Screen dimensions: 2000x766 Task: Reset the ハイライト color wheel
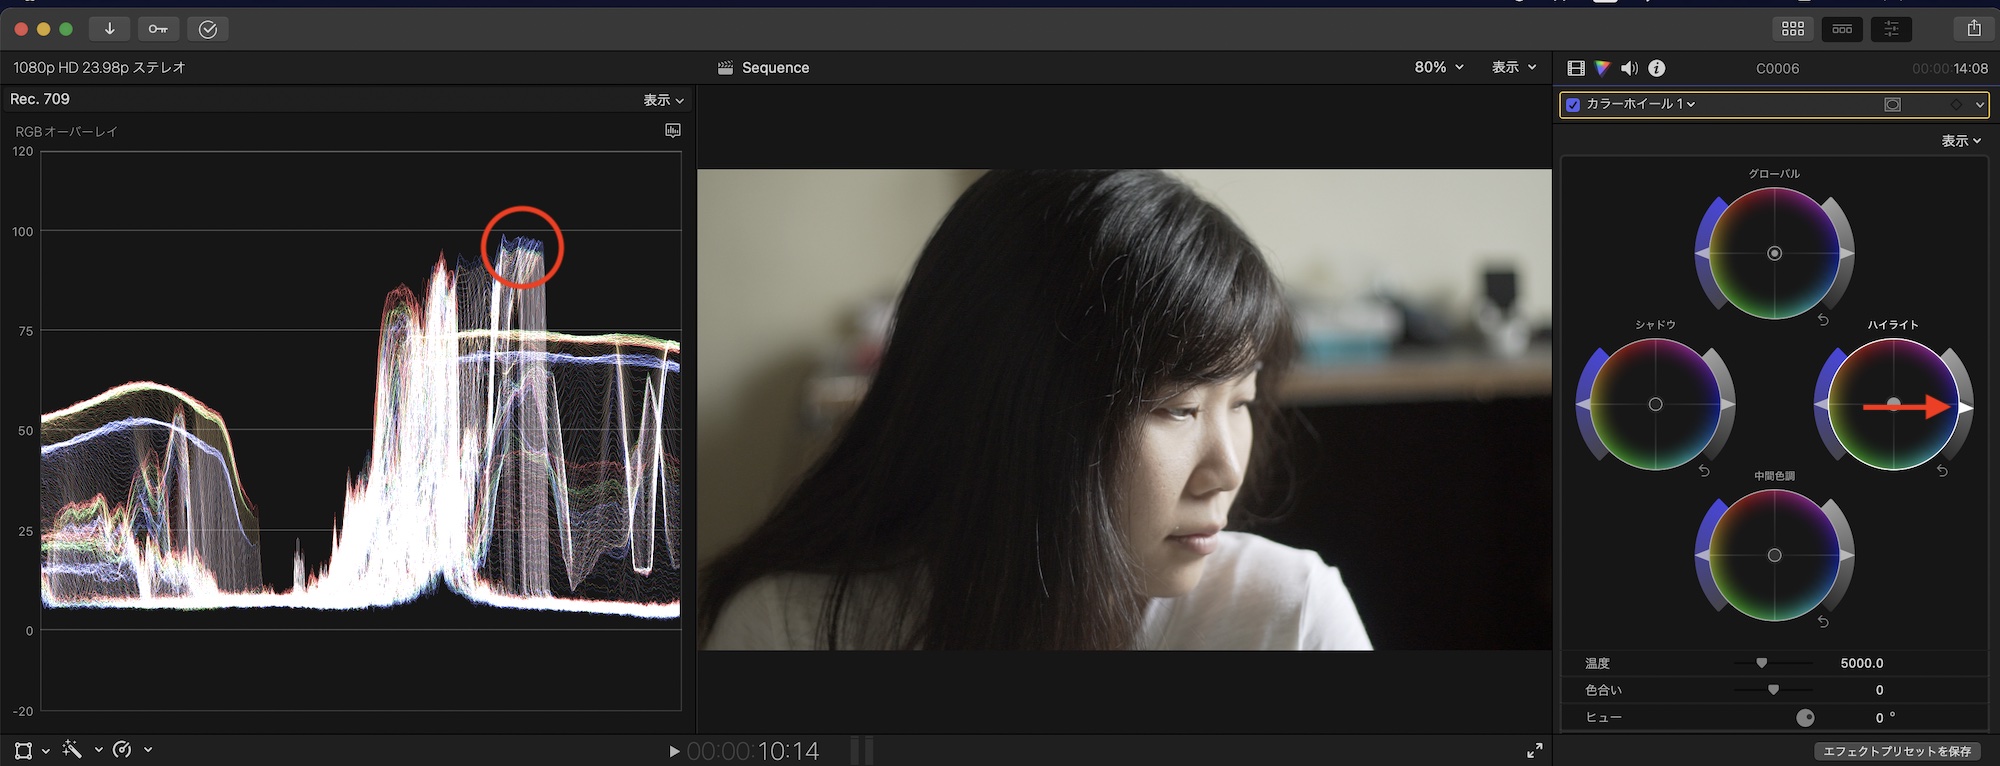tap(1942, 471)
